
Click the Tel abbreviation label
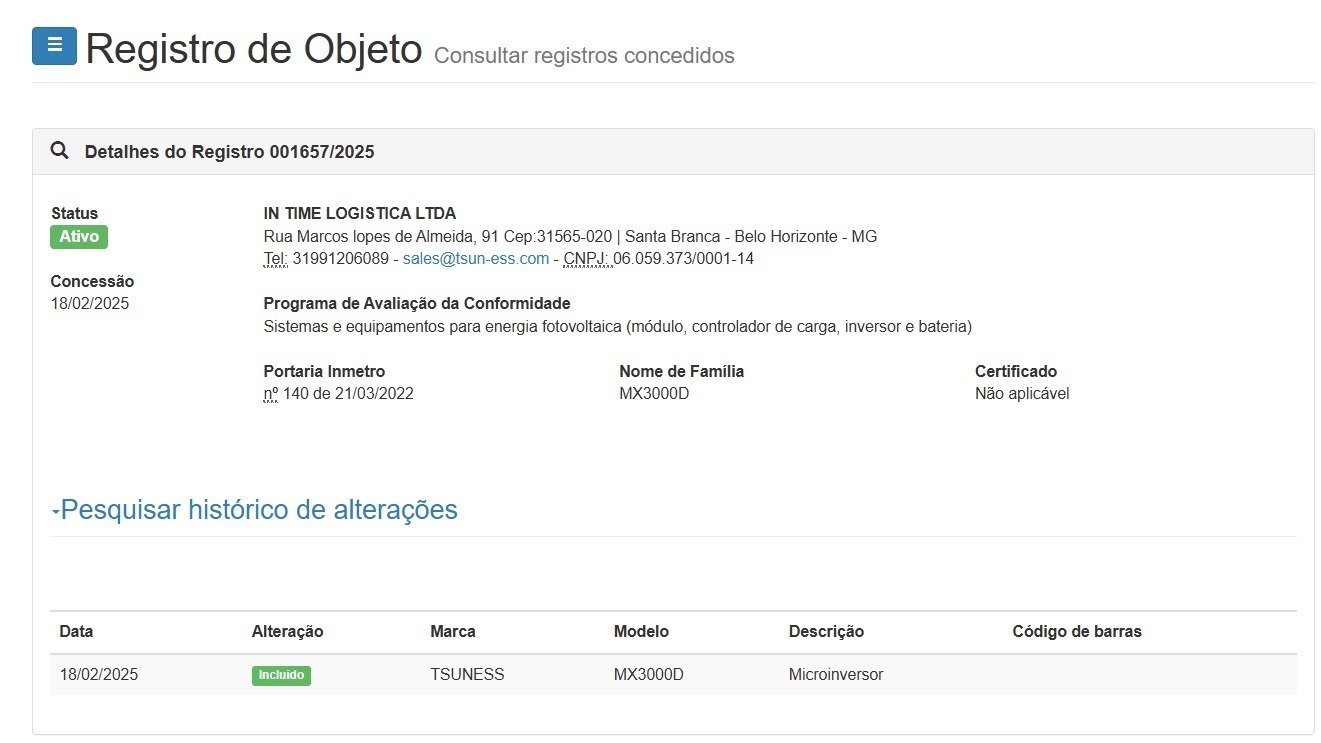[x=275, y=259]
